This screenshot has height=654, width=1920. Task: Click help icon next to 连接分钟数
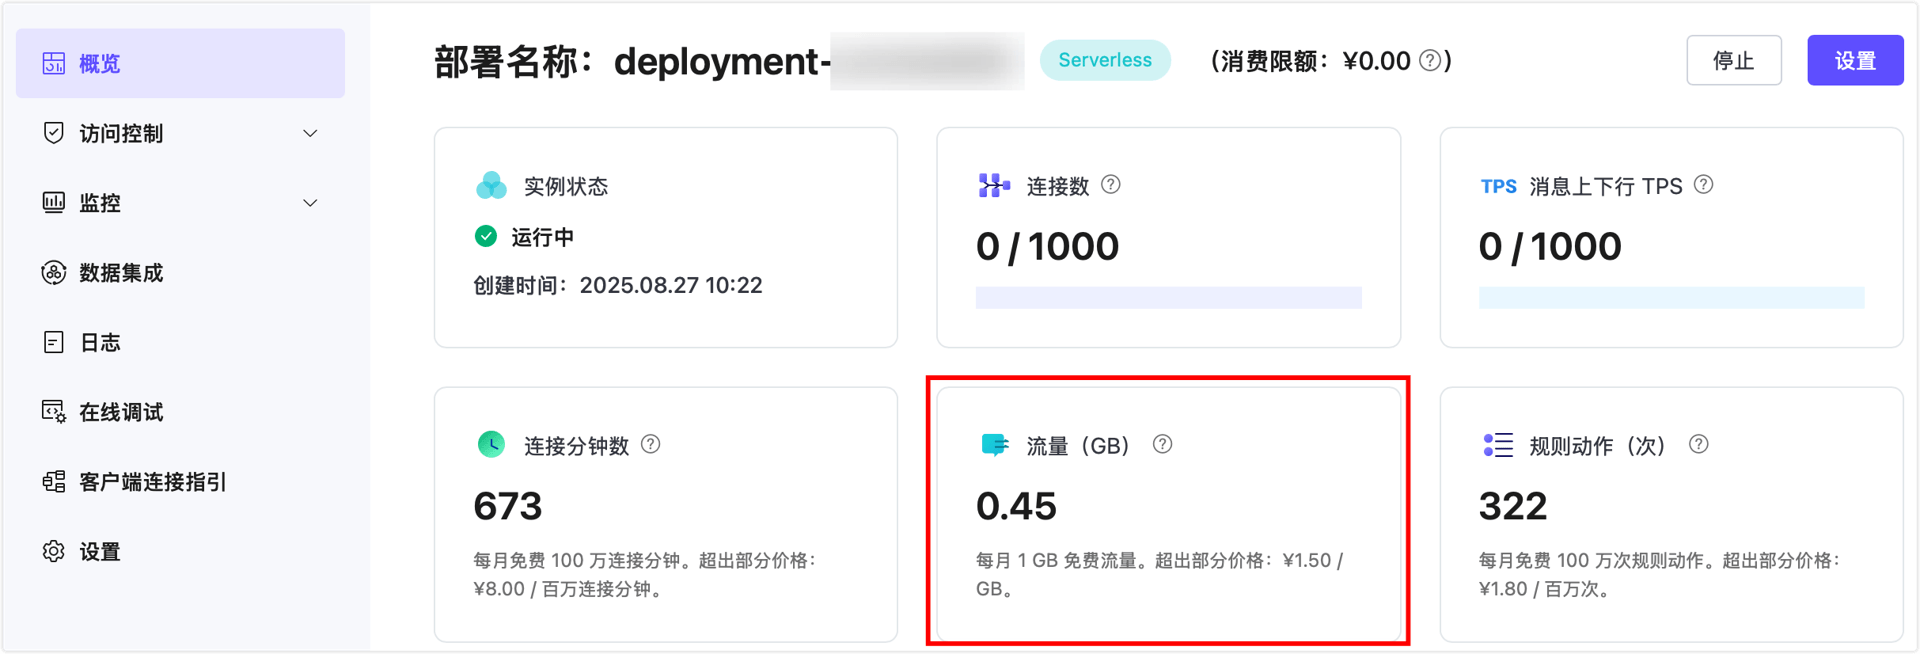[x=650, y=445]
